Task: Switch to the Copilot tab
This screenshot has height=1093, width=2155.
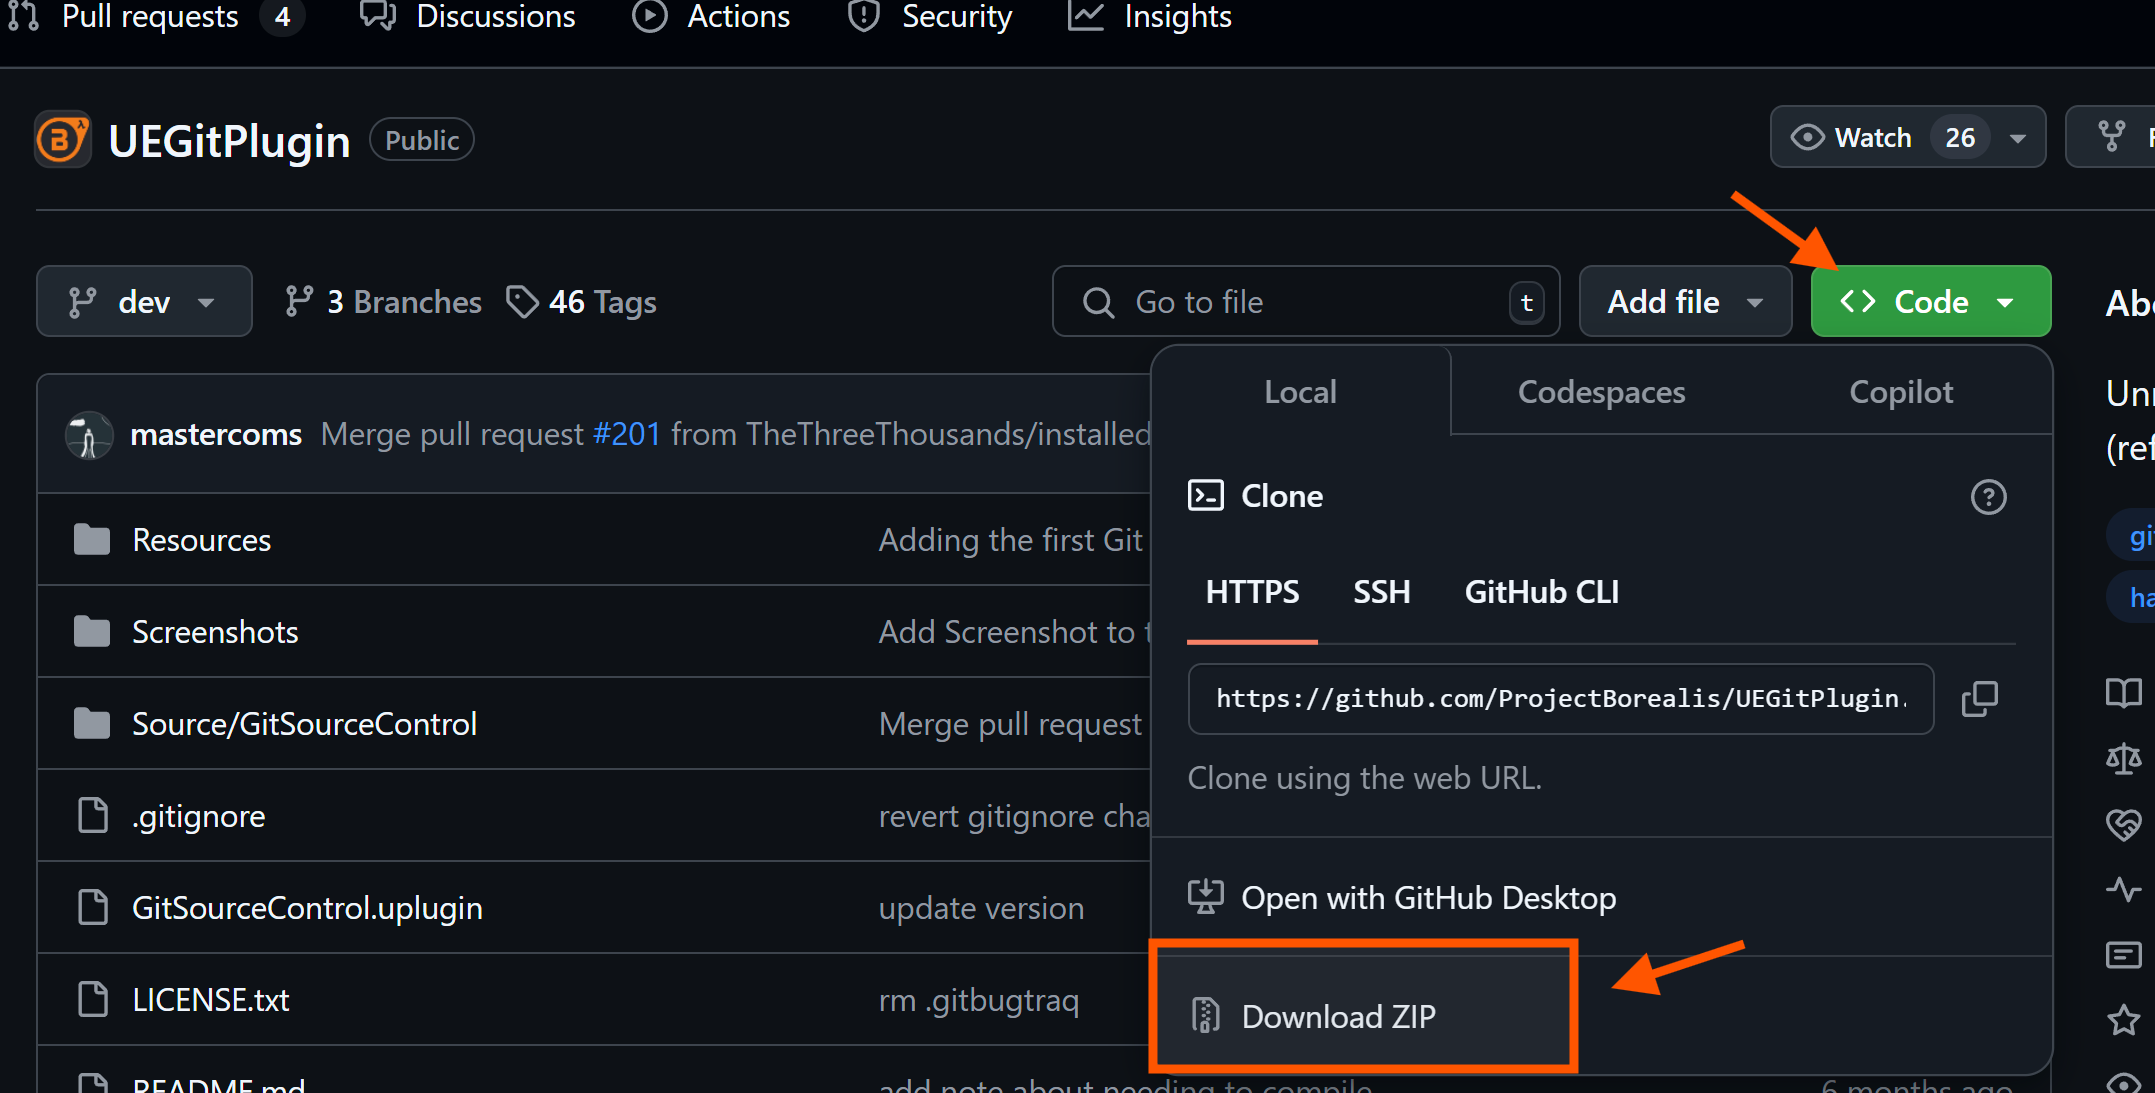Action: click(1900, 391)
